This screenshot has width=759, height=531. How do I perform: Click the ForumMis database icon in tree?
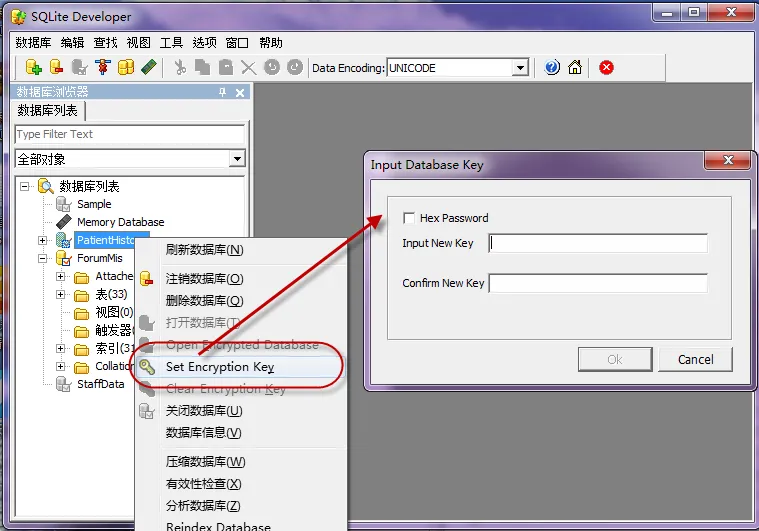64,258
